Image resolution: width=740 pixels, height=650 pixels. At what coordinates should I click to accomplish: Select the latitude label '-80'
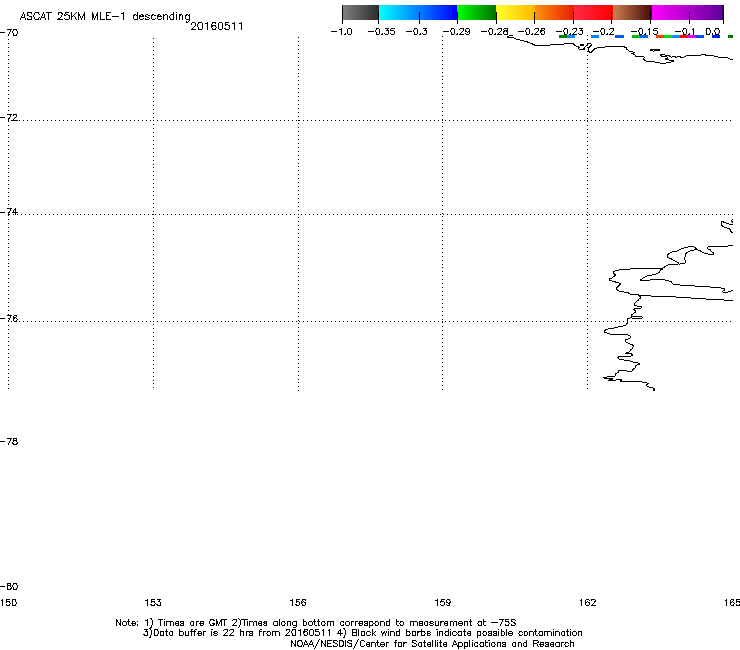point(9,587)
